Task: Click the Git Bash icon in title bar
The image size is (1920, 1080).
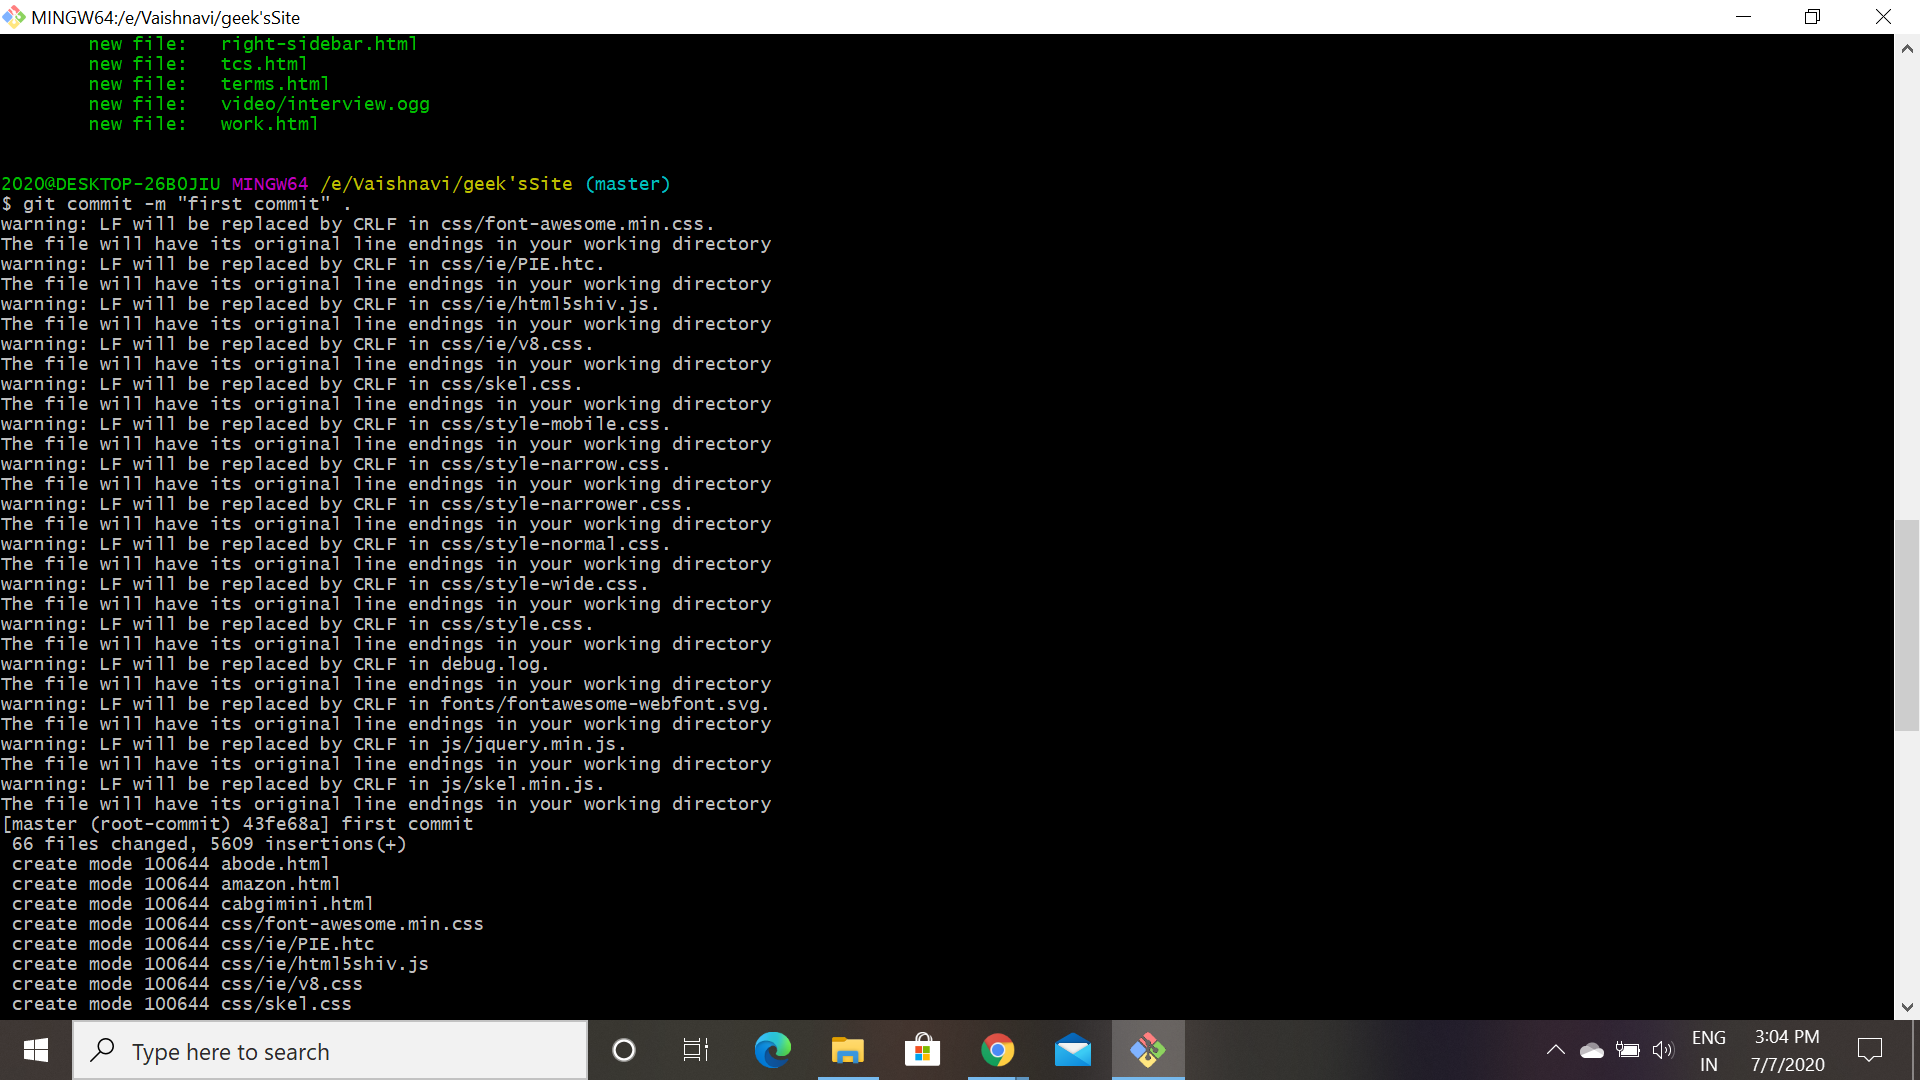Action: (x=14, y=17)
